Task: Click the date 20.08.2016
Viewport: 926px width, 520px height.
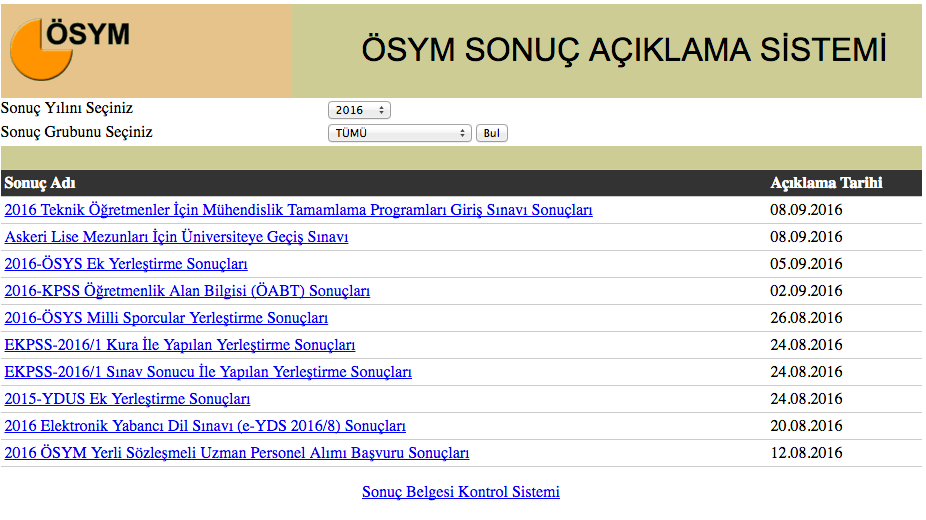Action: point(806,426)
